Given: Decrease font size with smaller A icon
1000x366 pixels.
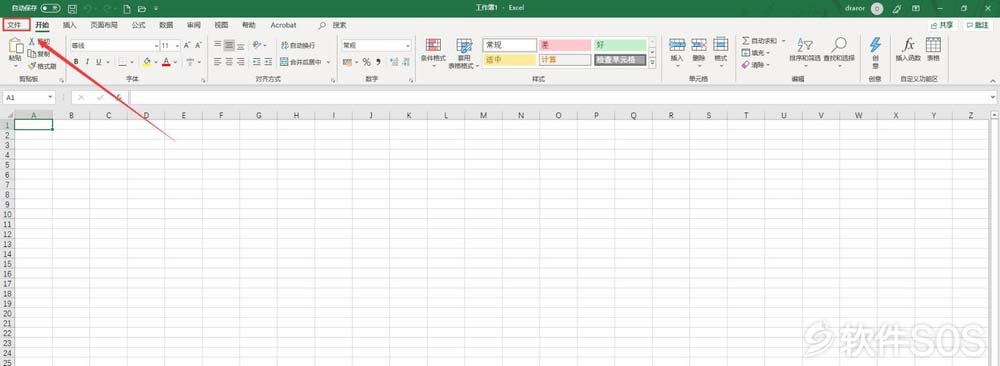Looking at the screenshot, I should point(198,45).
